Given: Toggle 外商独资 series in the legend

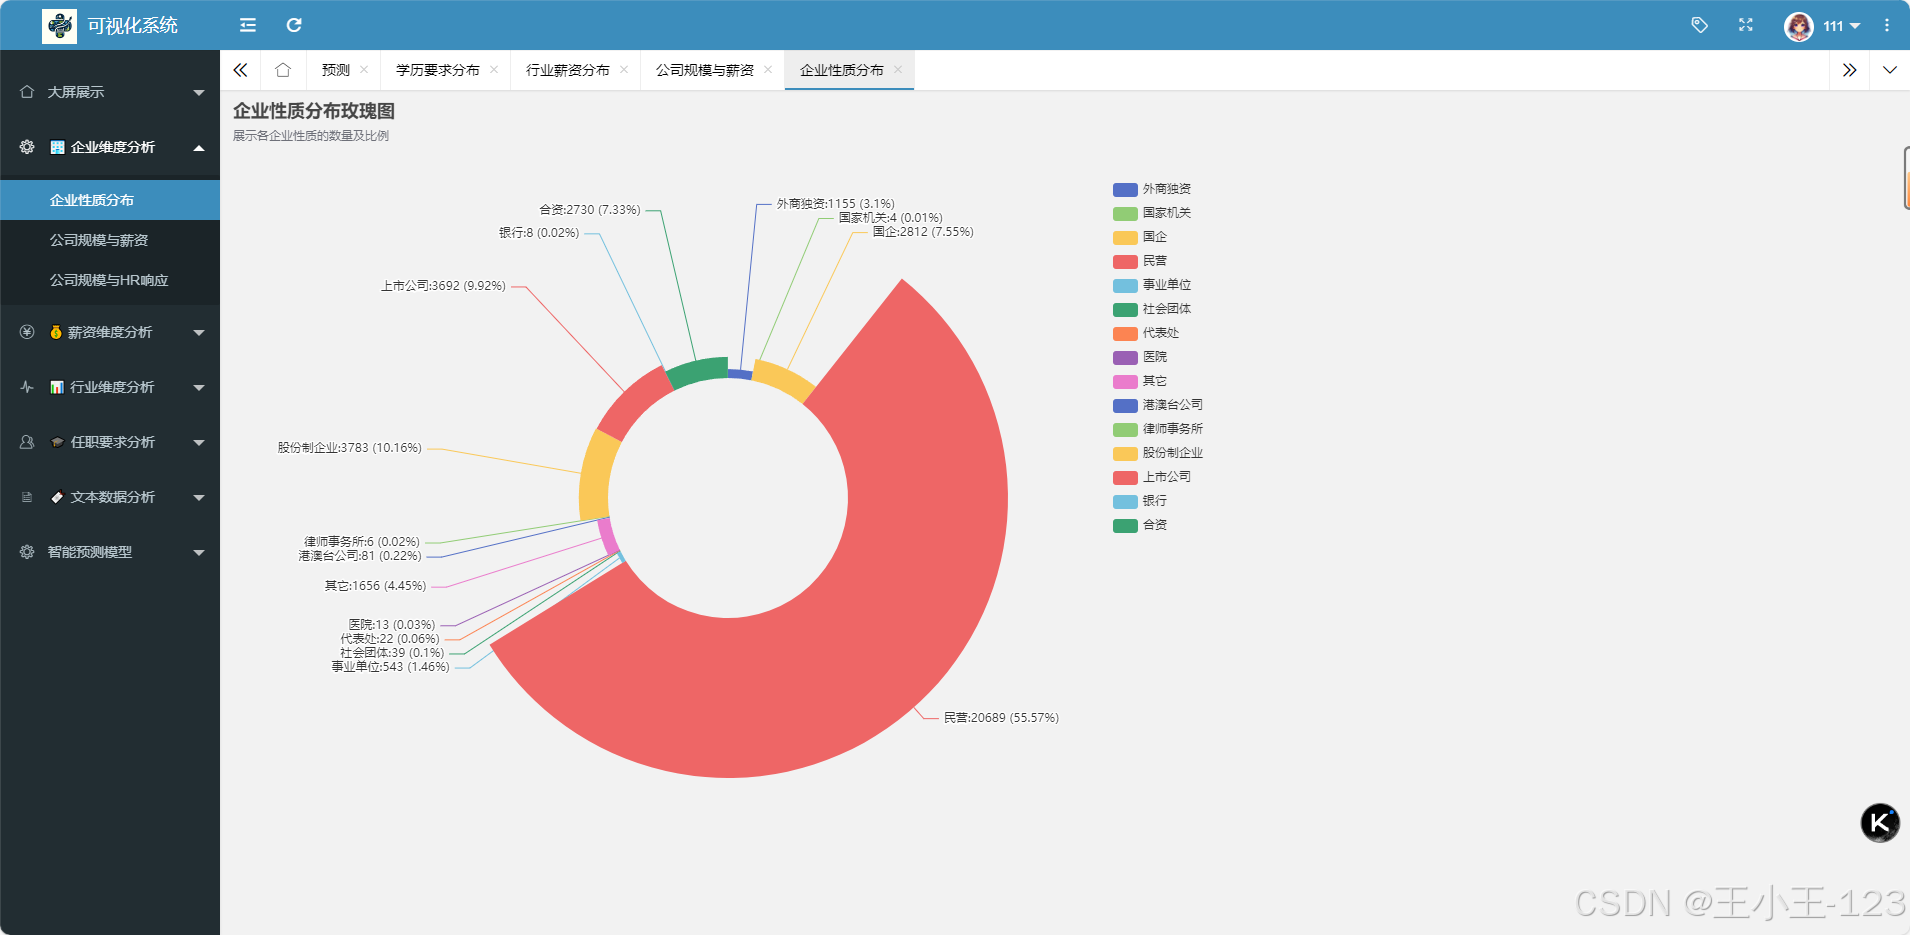Looking at the screenshot, I should [x=1152, y=189].
